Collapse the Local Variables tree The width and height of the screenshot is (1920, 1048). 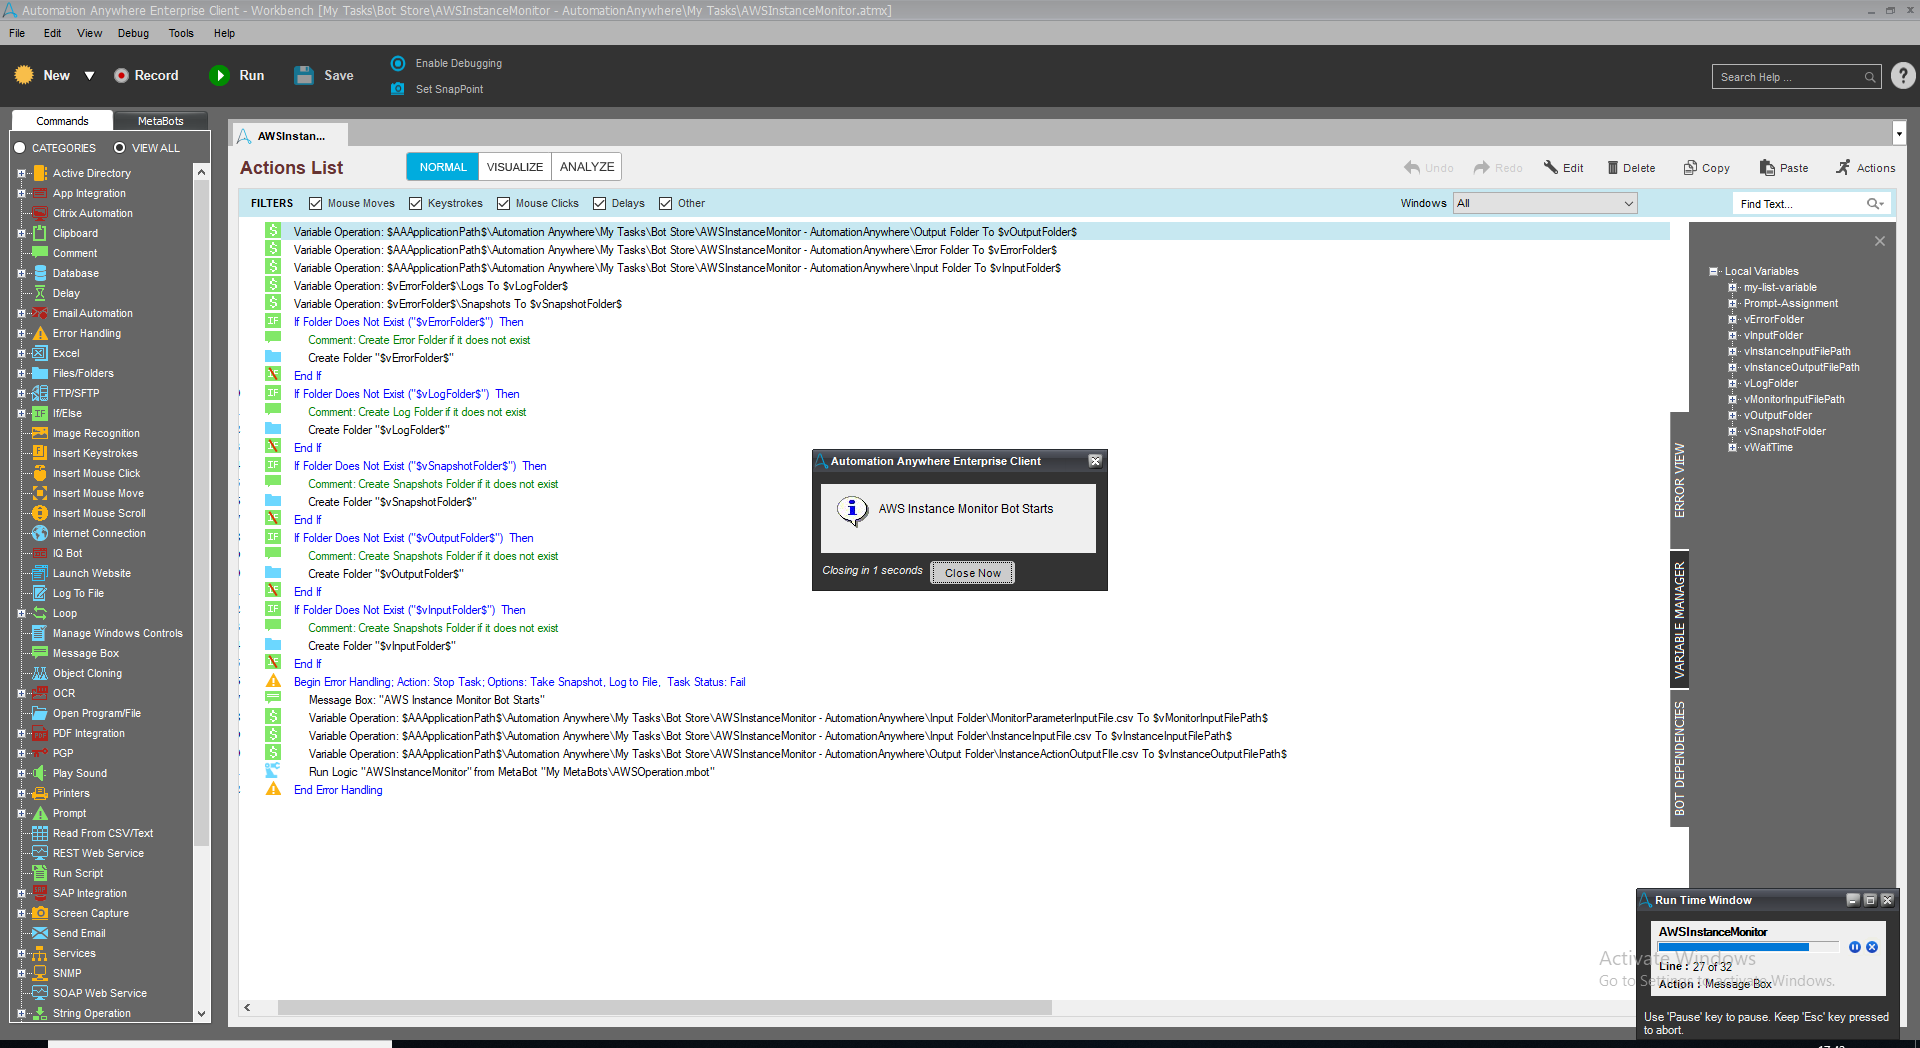pos(1713,271)
